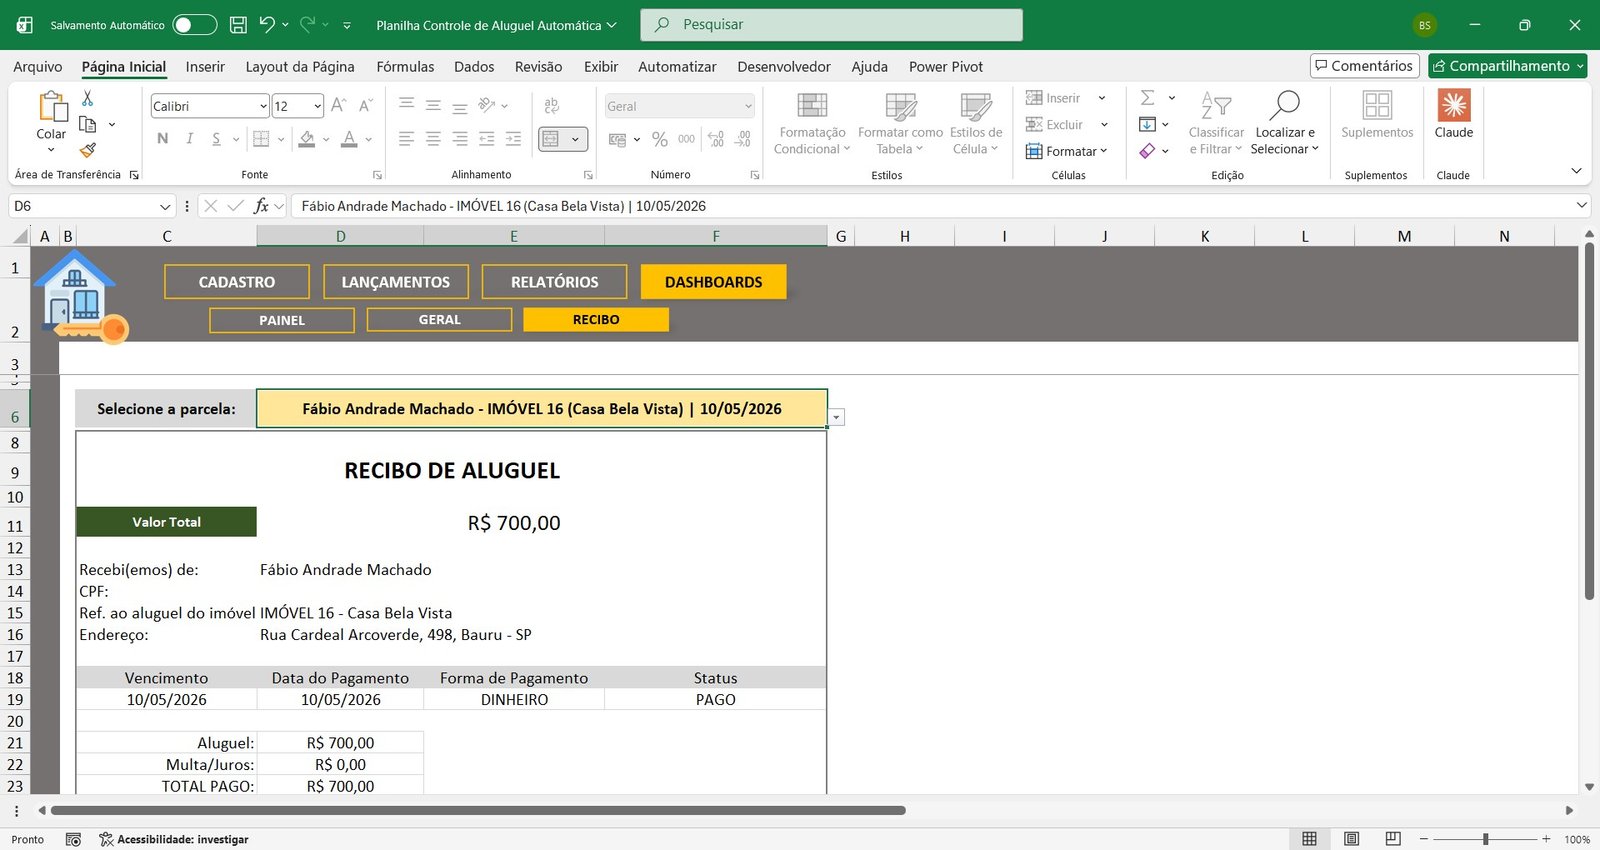Click the Font Color A swatch
1600x850 pixels.
point(349,139)
